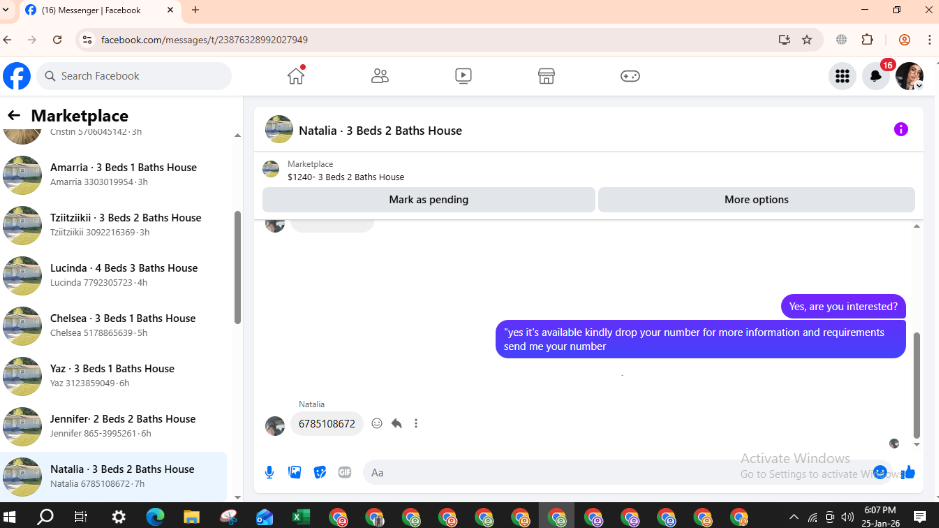Reload the page
The image size is (939, 528).
pos(57,40)
